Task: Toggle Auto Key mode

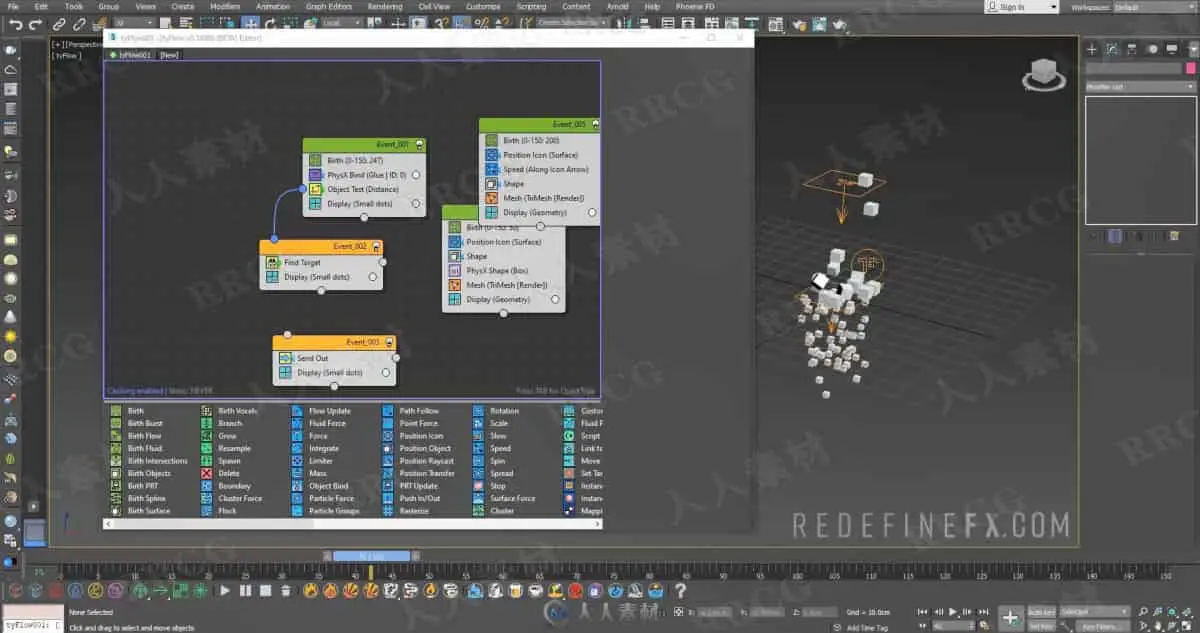Action: pos(1041,611)
